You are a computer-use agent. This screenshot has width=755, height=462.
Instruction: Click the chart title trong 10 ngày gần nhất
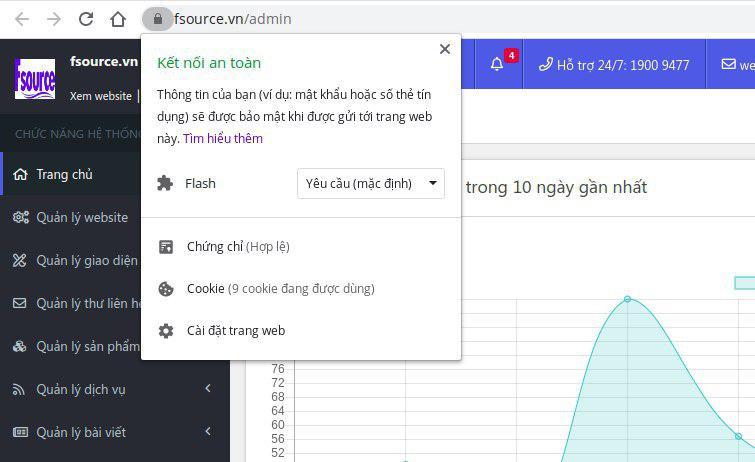556,187
